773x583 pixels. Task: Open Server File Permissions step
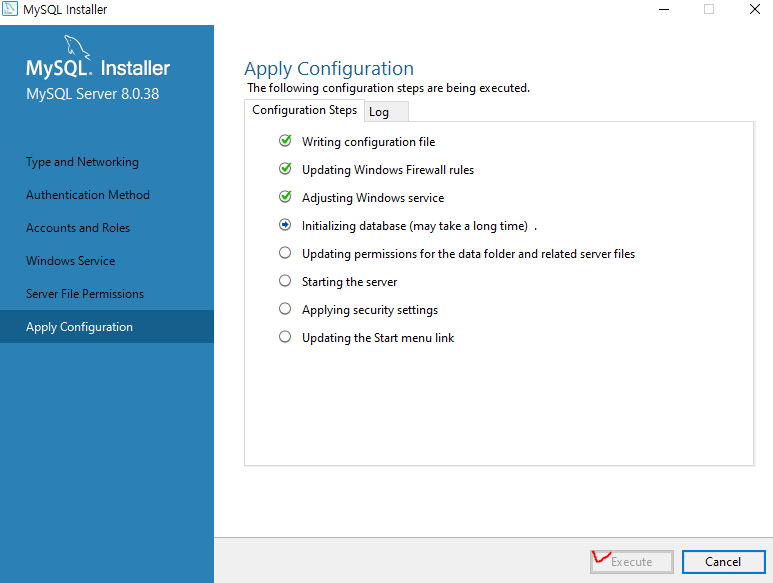point(107,294)
